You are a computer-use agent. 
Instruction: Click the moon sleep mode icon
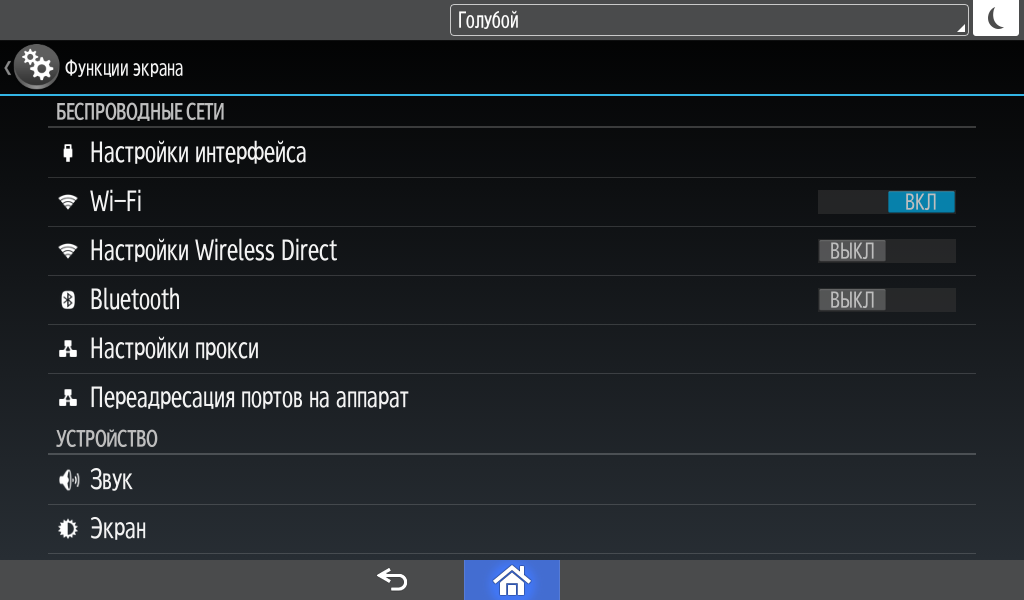996,18
